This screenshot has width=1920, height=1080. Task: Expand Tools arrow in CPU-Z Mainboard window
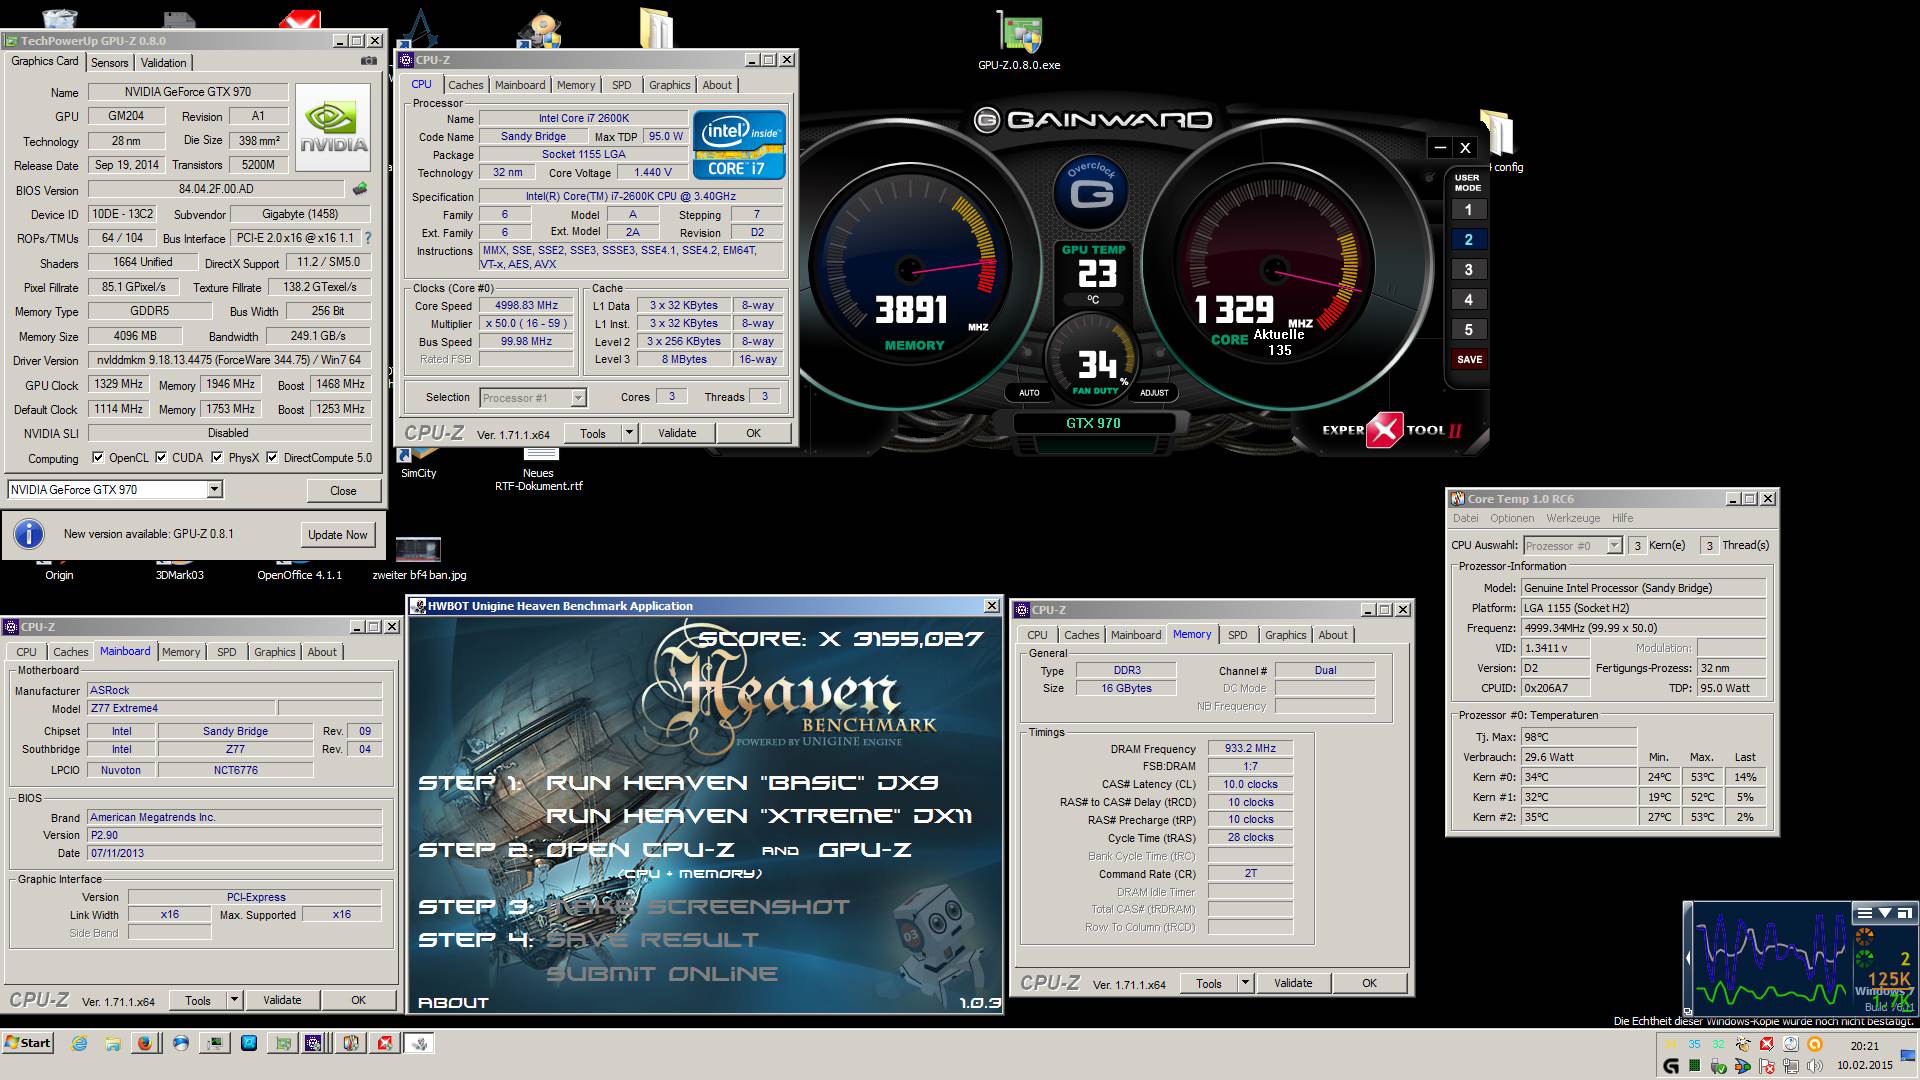coord(234,1000)
